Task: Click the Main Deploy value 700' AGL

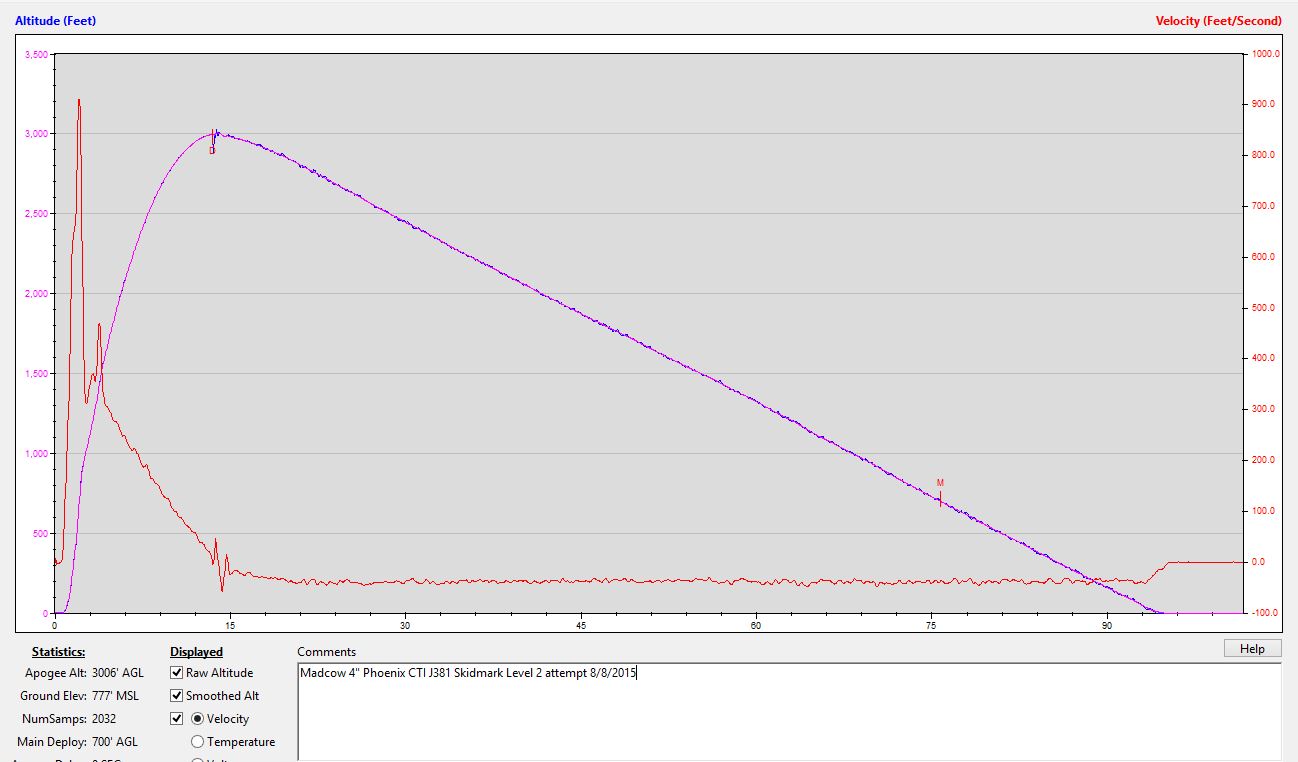Action: (114, 742)
